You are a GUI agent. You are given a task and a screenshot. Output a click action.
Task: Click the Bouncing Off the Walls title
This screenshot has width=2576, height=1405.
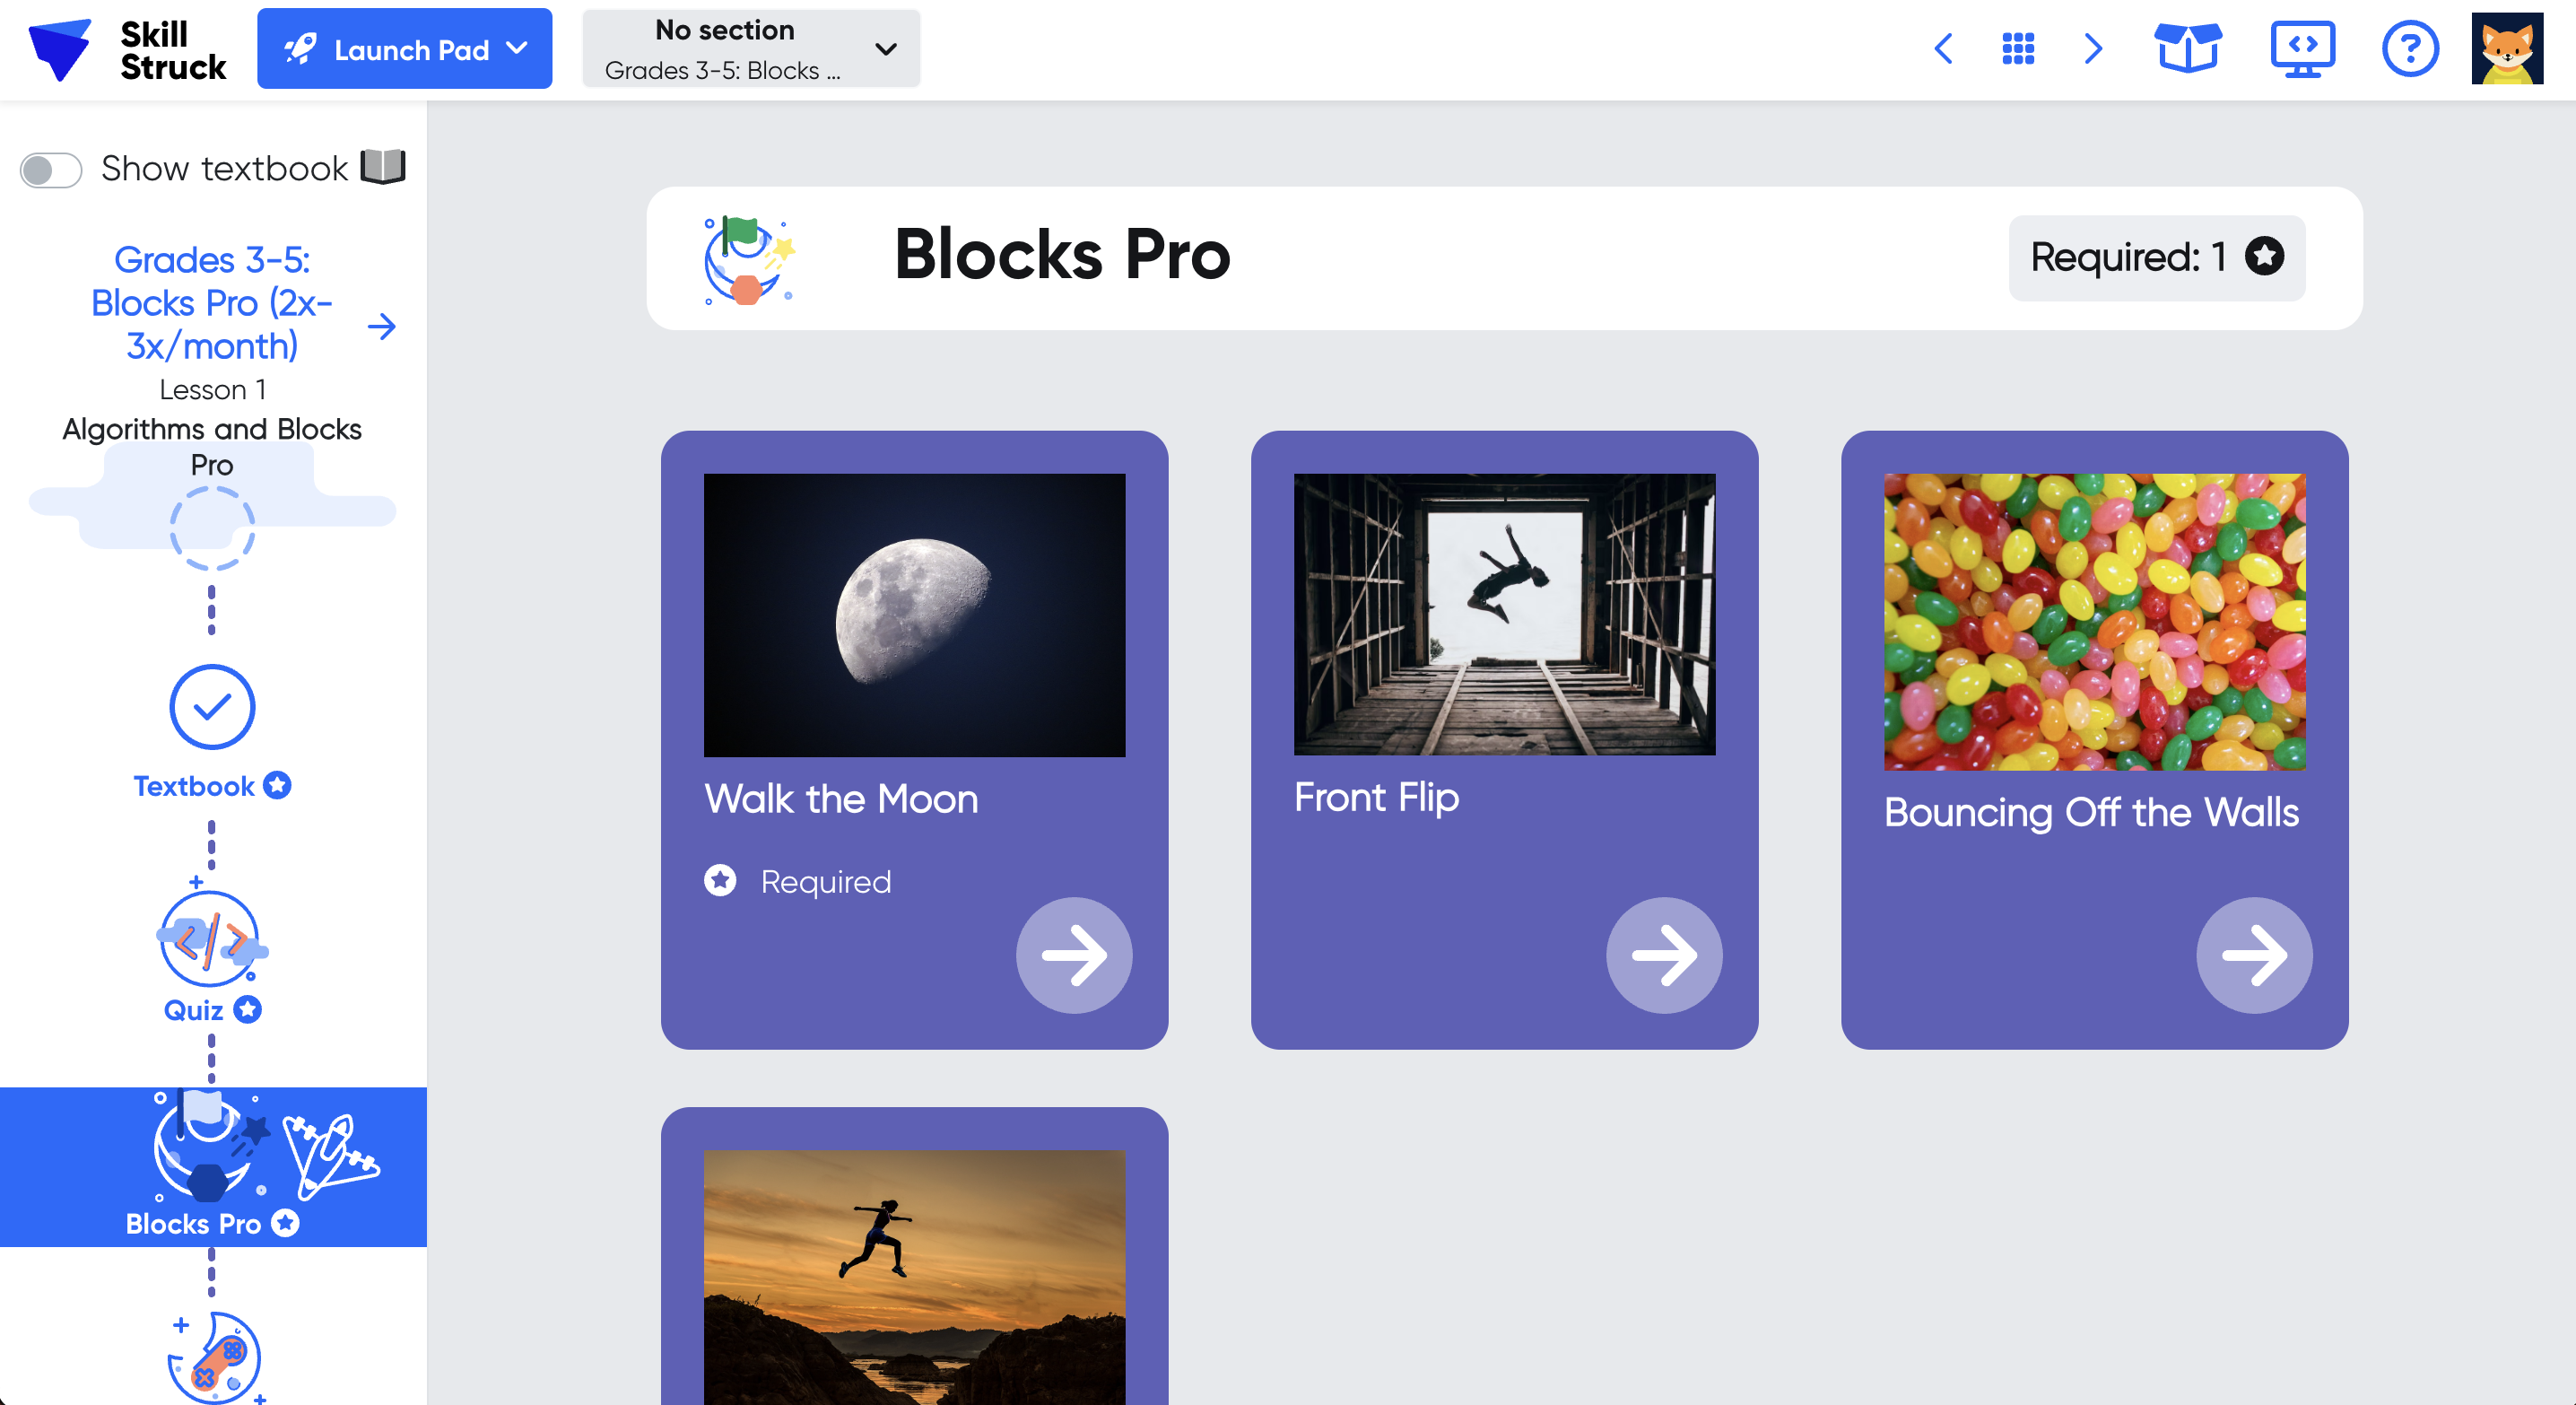pyautogui.click(x=2091, y=812)
